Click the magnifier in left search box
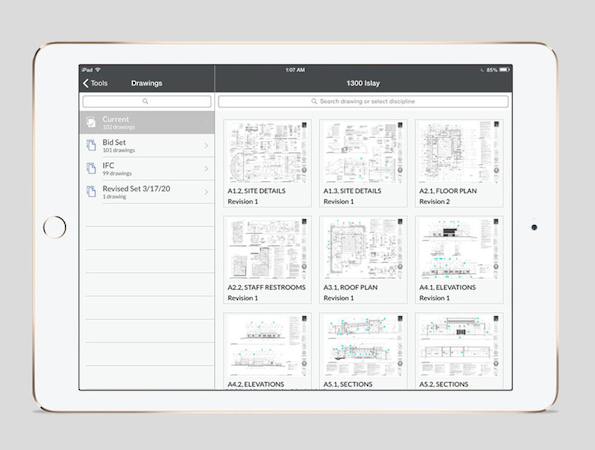This screenshot has width=595, height=450. (145, 101)
